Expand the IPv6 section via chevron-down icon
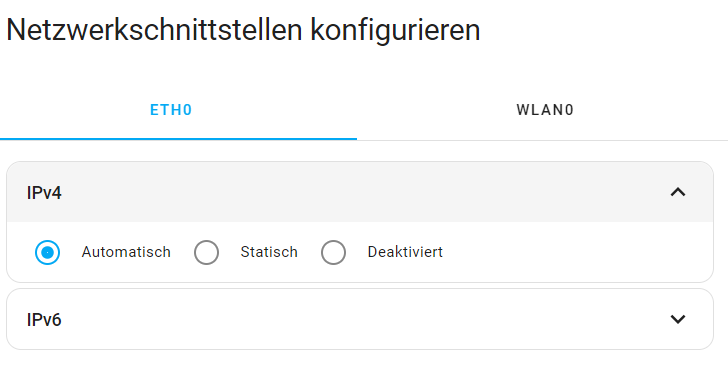The width and height of the screenshot is (728, 370). point(678,319)
